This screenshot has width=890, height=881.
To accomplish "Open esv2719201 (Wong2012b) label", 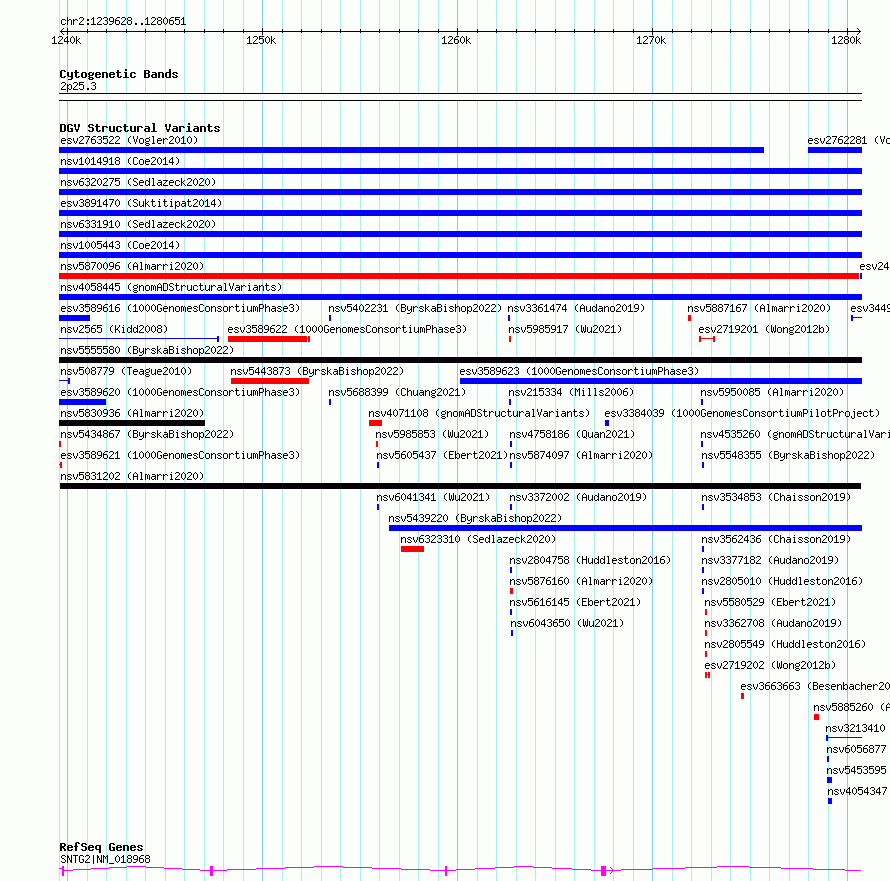I will (764, 329).
